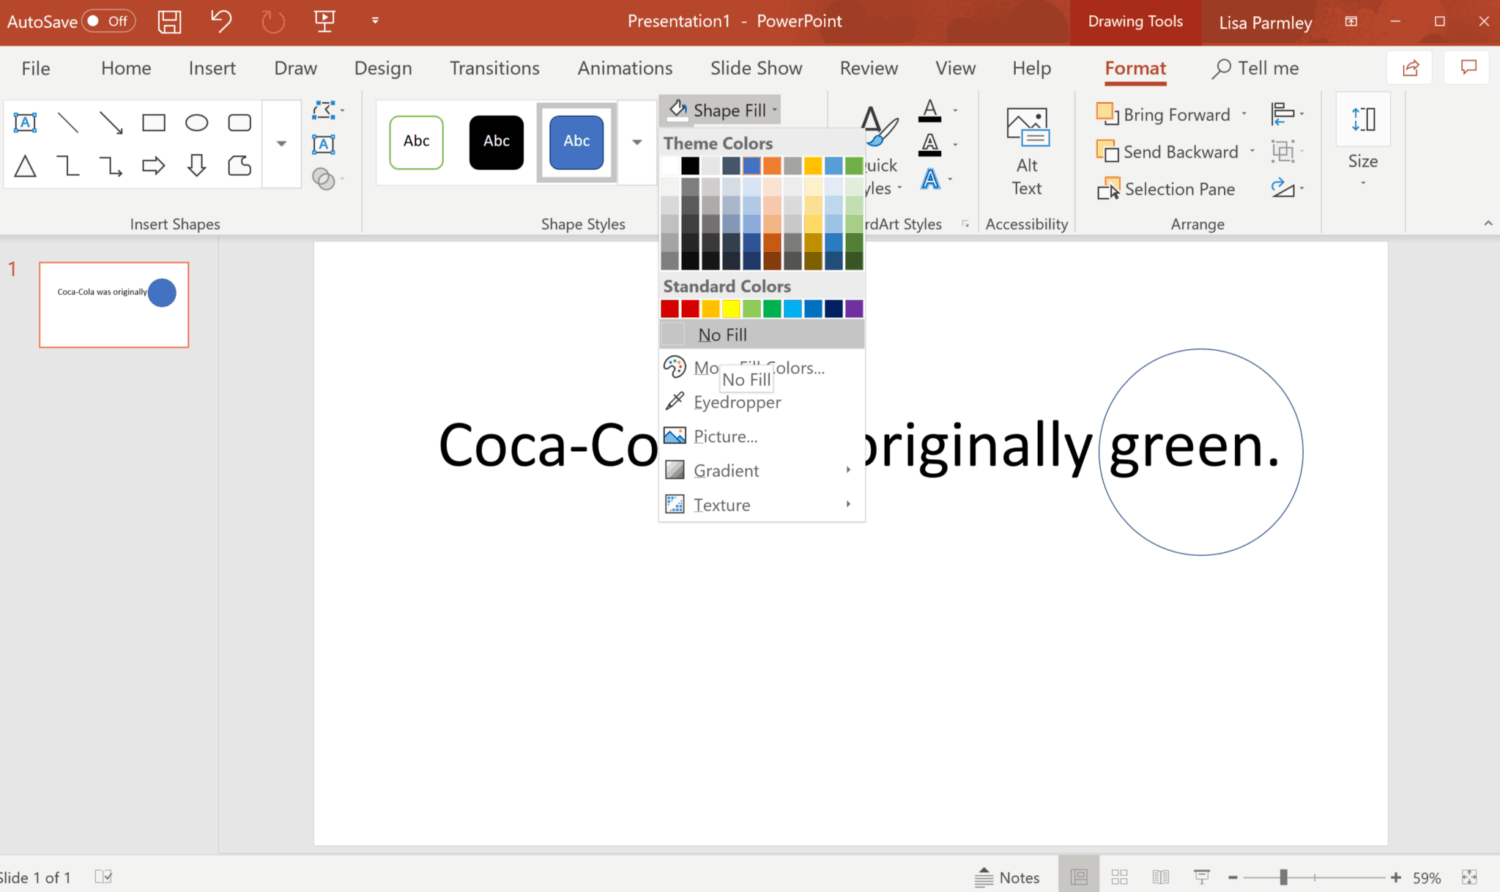Open the Align objects dropdown
Viewport: 1500px width, 892px height.
tap(1288, 114)
